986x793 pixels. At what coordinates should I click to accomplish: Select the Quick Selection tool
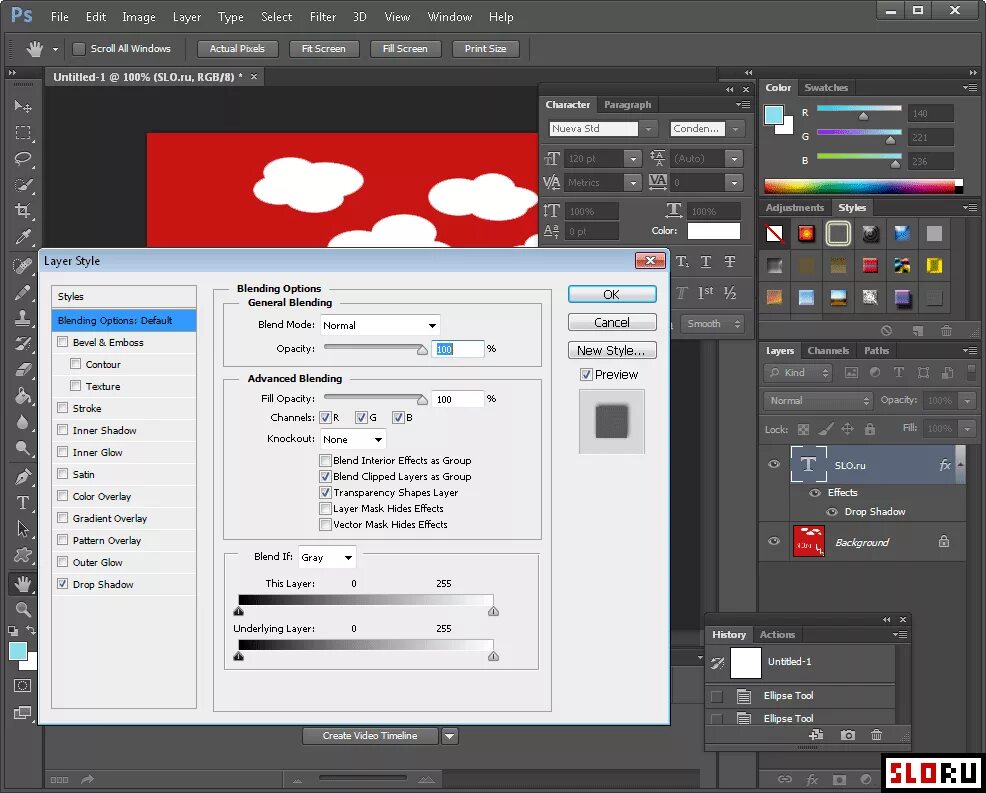[23, 185]
